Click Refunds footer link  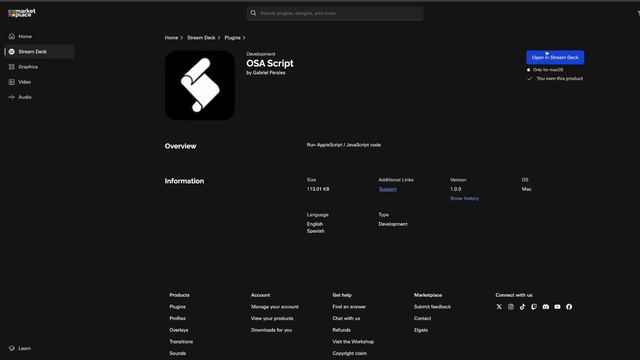pos(342,330)
